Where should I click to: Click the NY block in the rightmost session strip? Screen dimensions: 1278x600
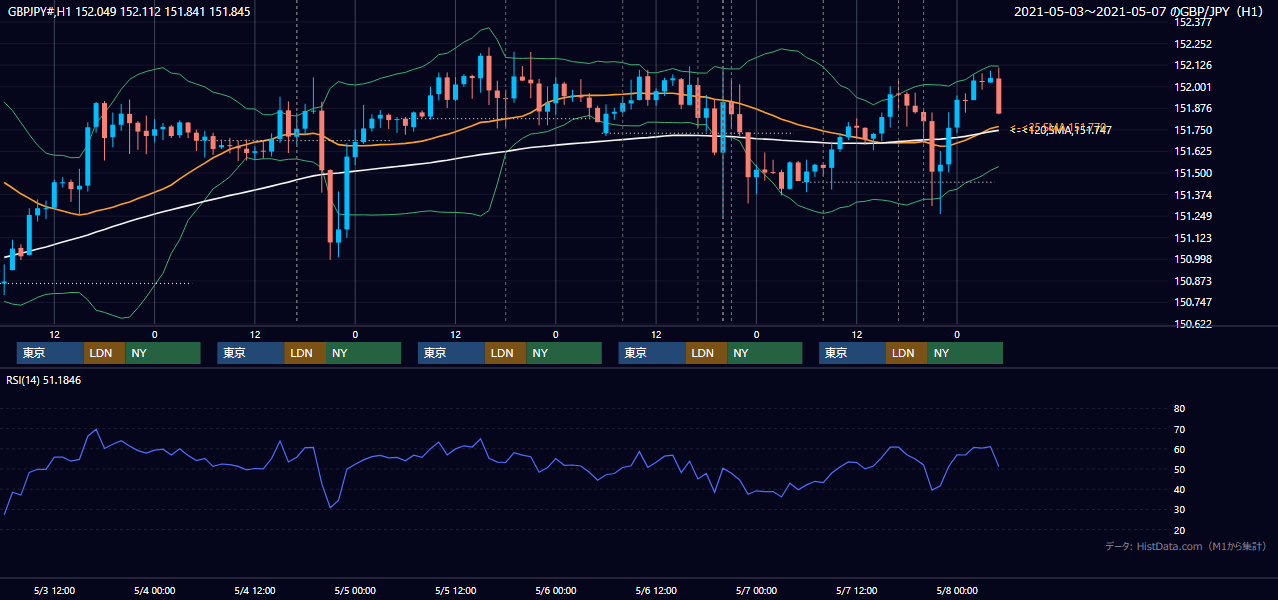point(965,353)
